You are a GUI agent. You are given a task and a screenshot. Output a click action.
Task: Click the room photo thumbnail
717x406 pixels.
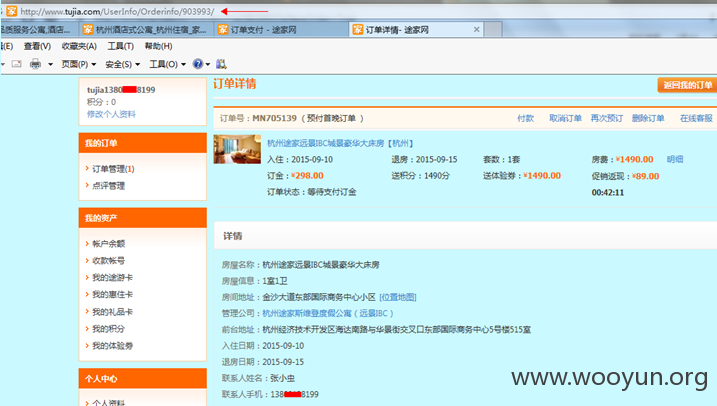tap(237, 149)
